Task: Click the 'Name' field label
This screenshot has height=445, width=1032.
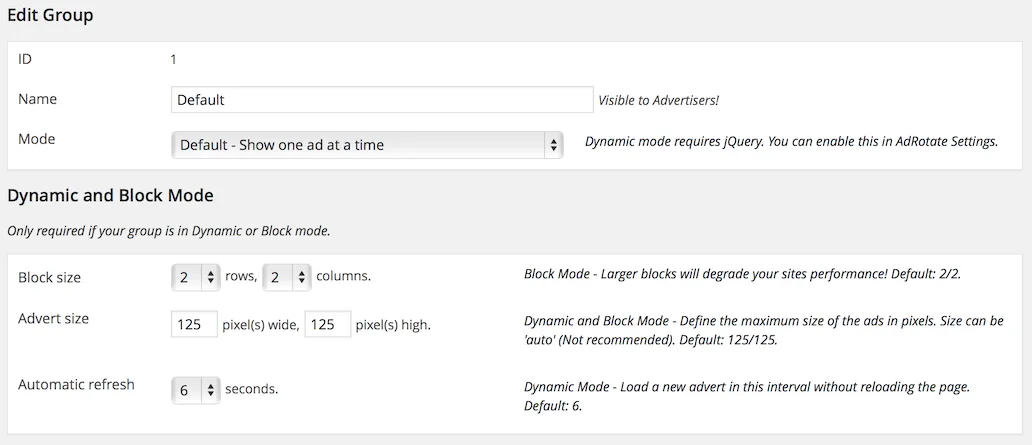Action: (x=38, y=99)
